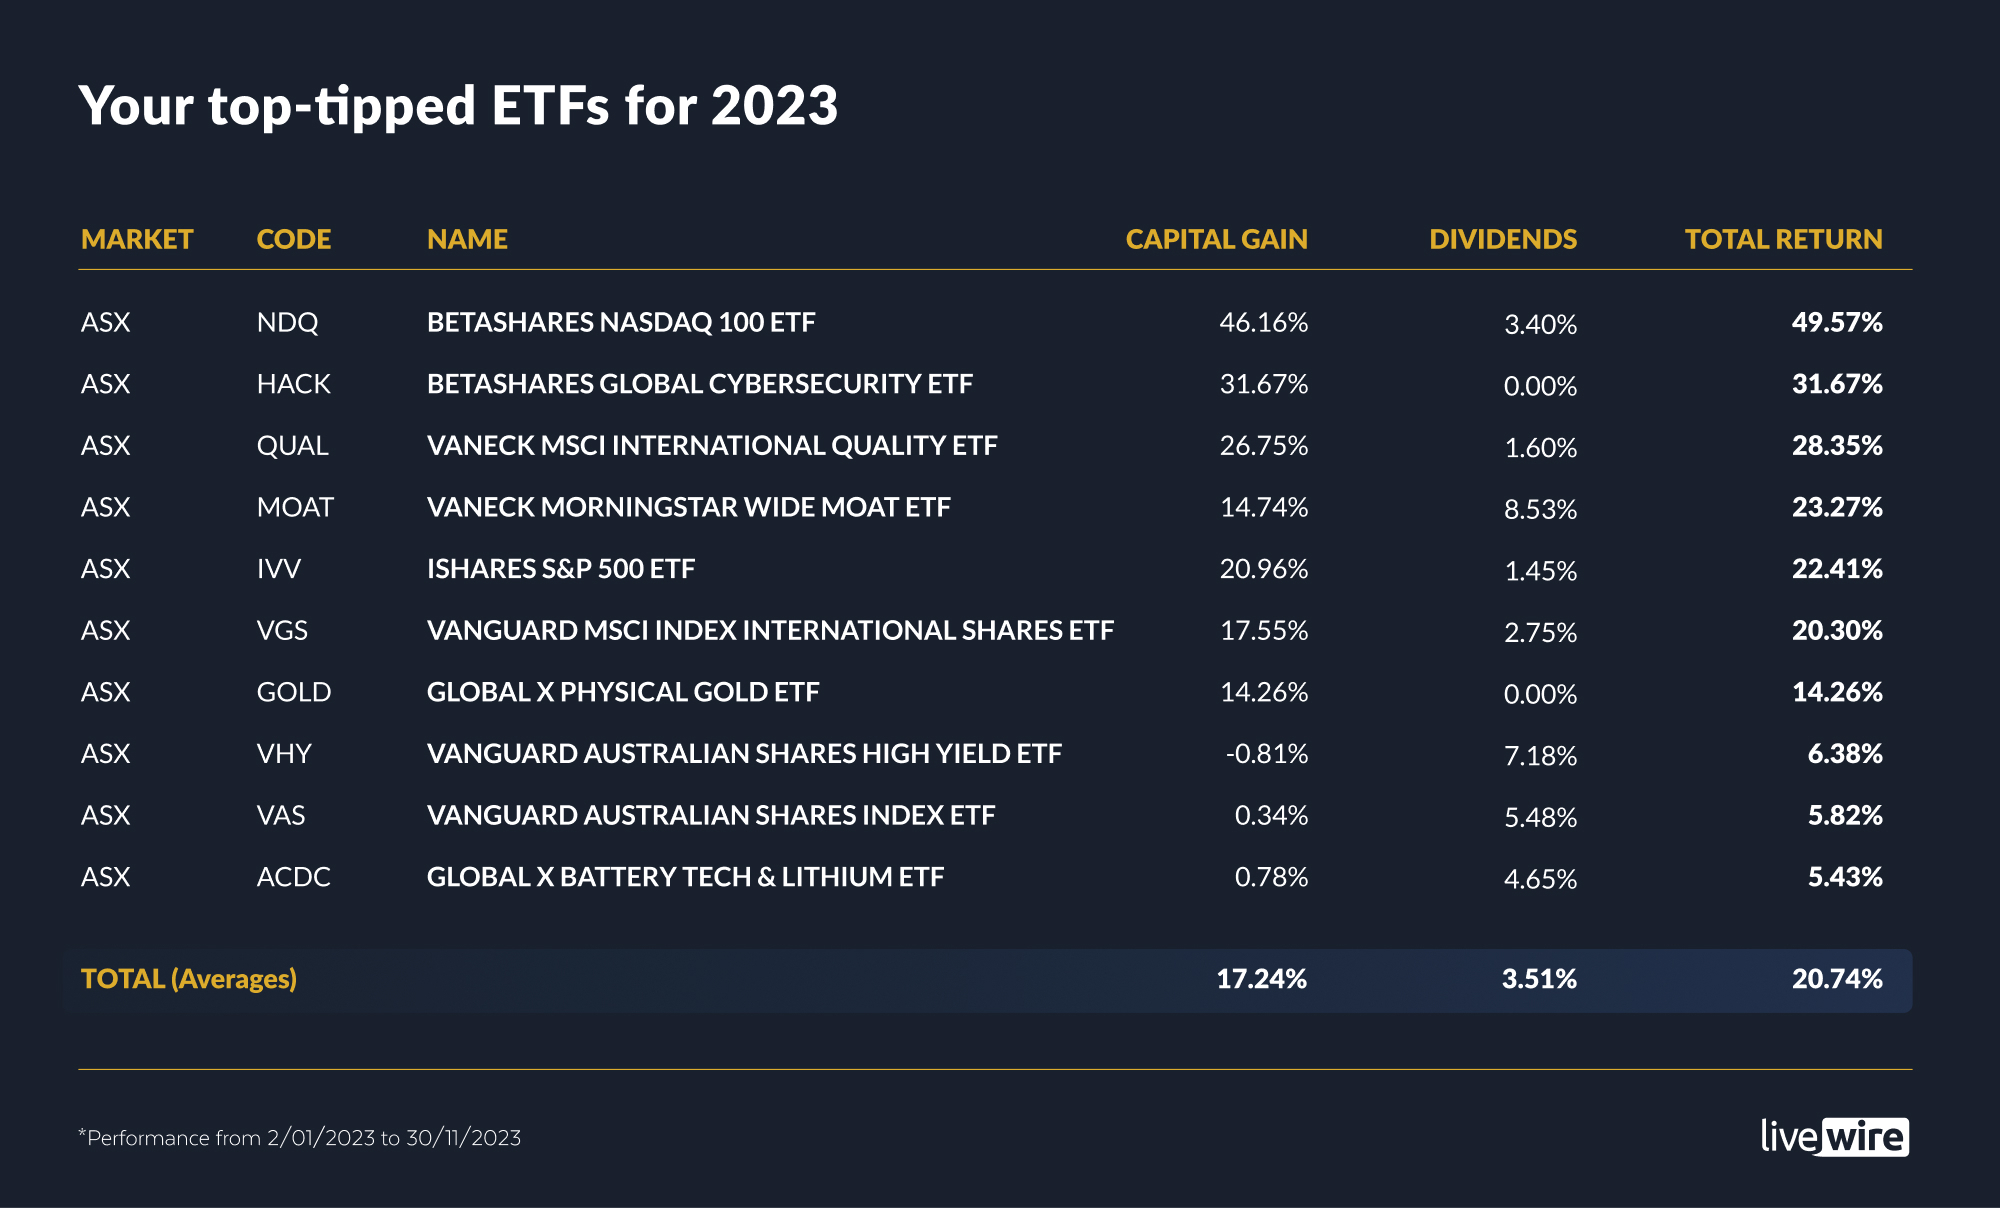
Task: Select the DIVIDENDS column header
Action: pos(1502,239)
